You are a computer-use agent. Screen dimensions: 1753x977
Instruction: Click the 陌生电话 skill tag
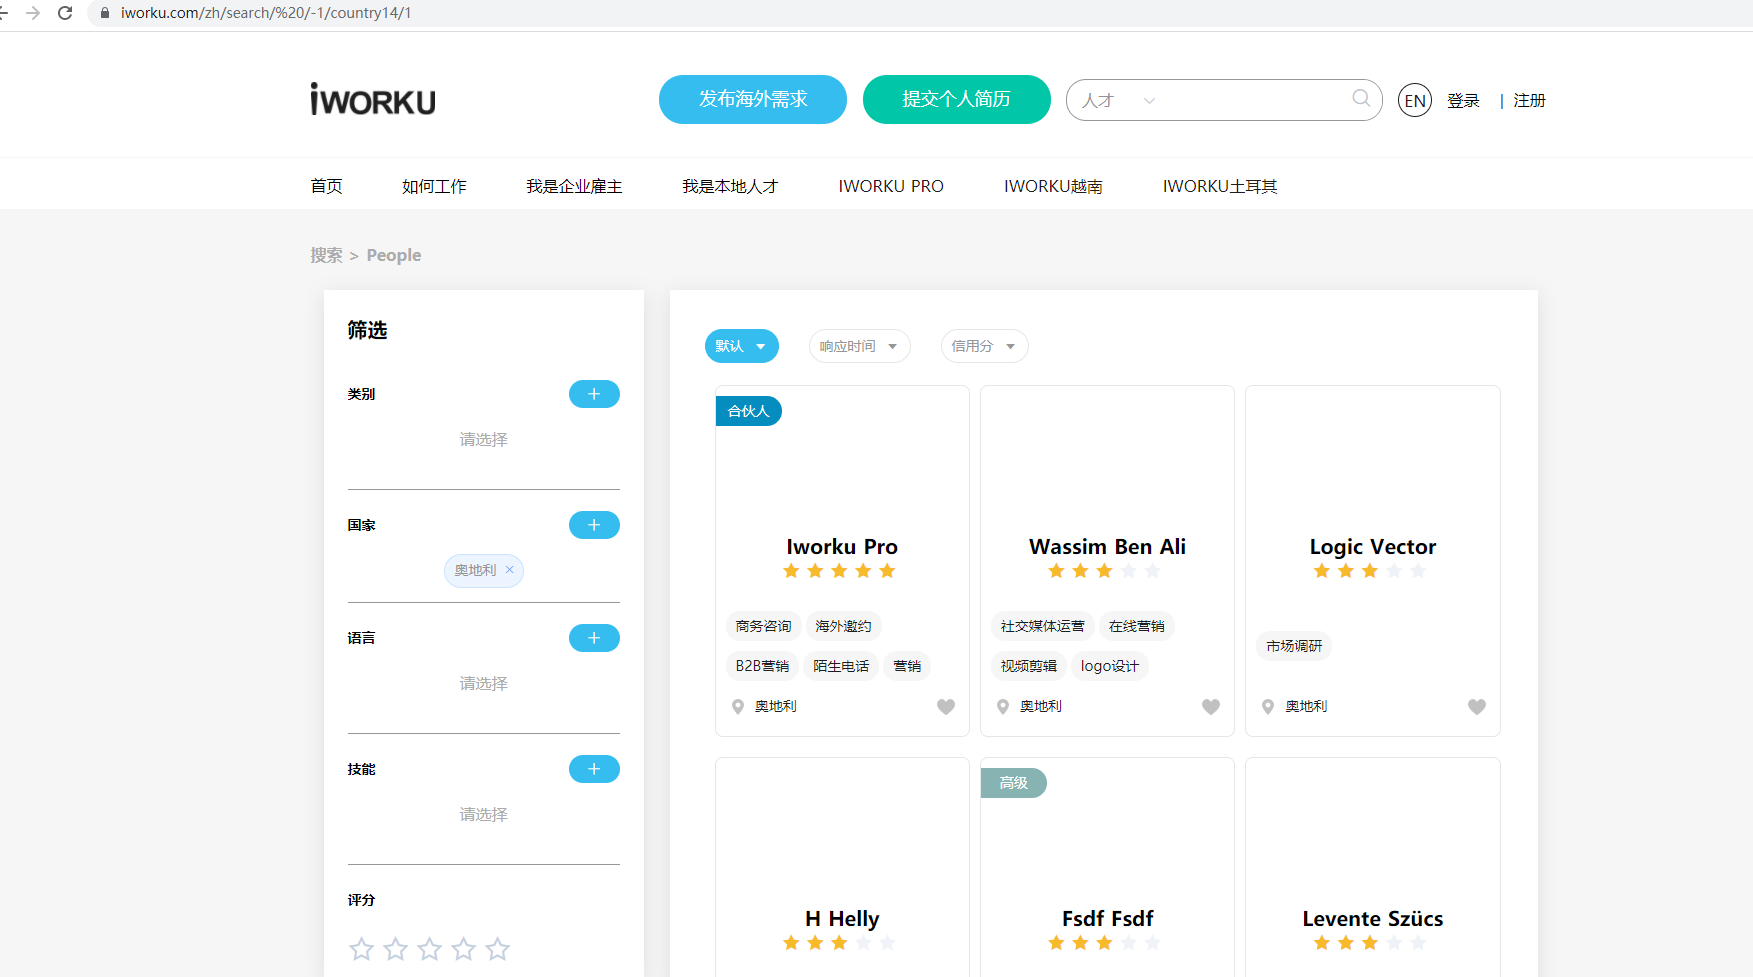(x=841, y=666)
